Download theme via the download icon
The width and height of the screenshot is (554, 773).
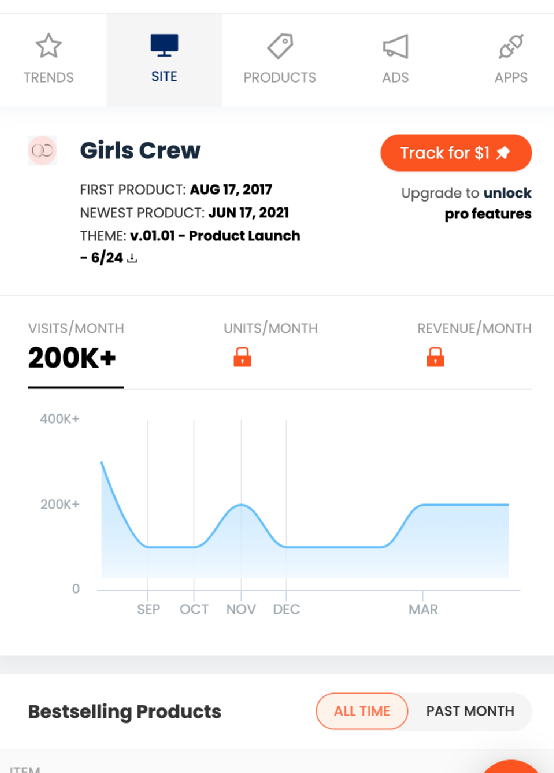tap(132, 258)
